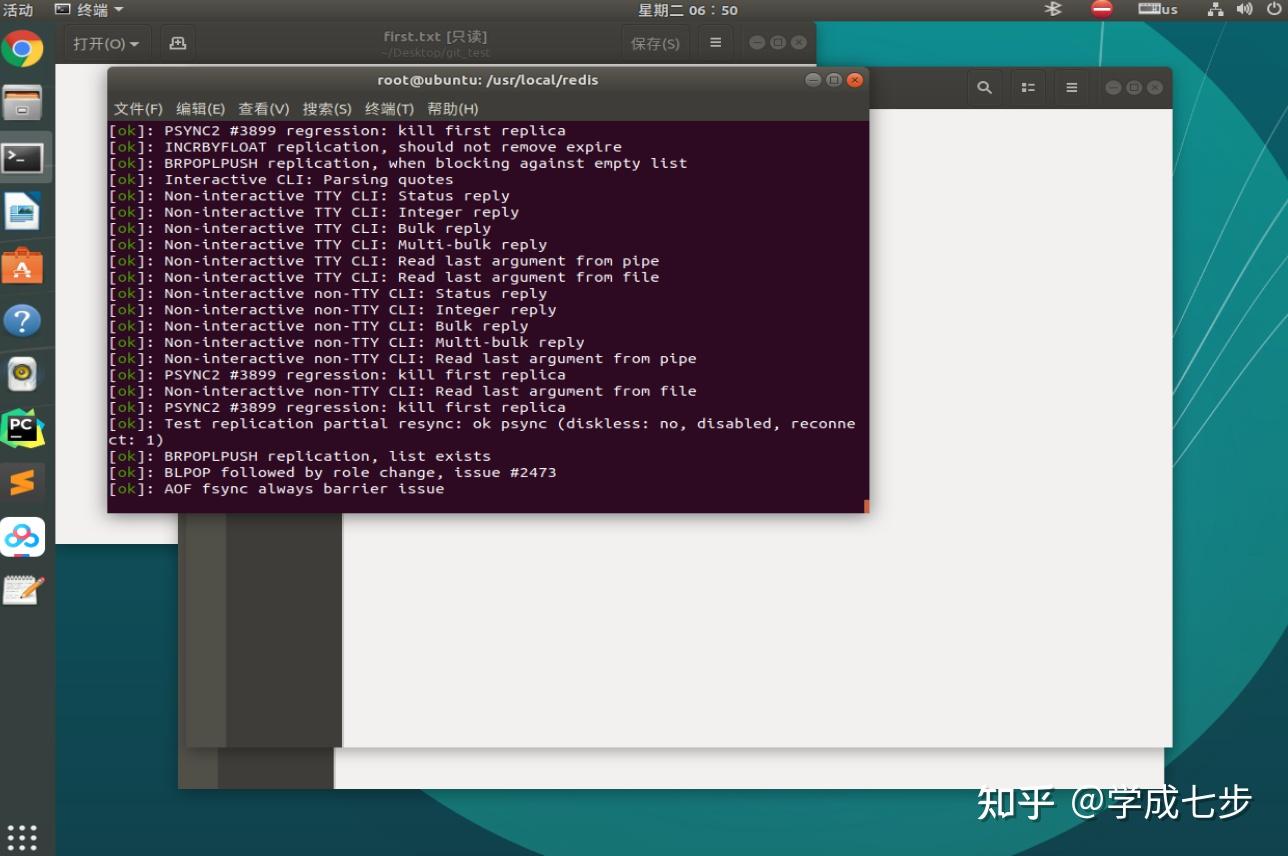
Task: Show Applications grid in the dock
Action: click(22, 837)
